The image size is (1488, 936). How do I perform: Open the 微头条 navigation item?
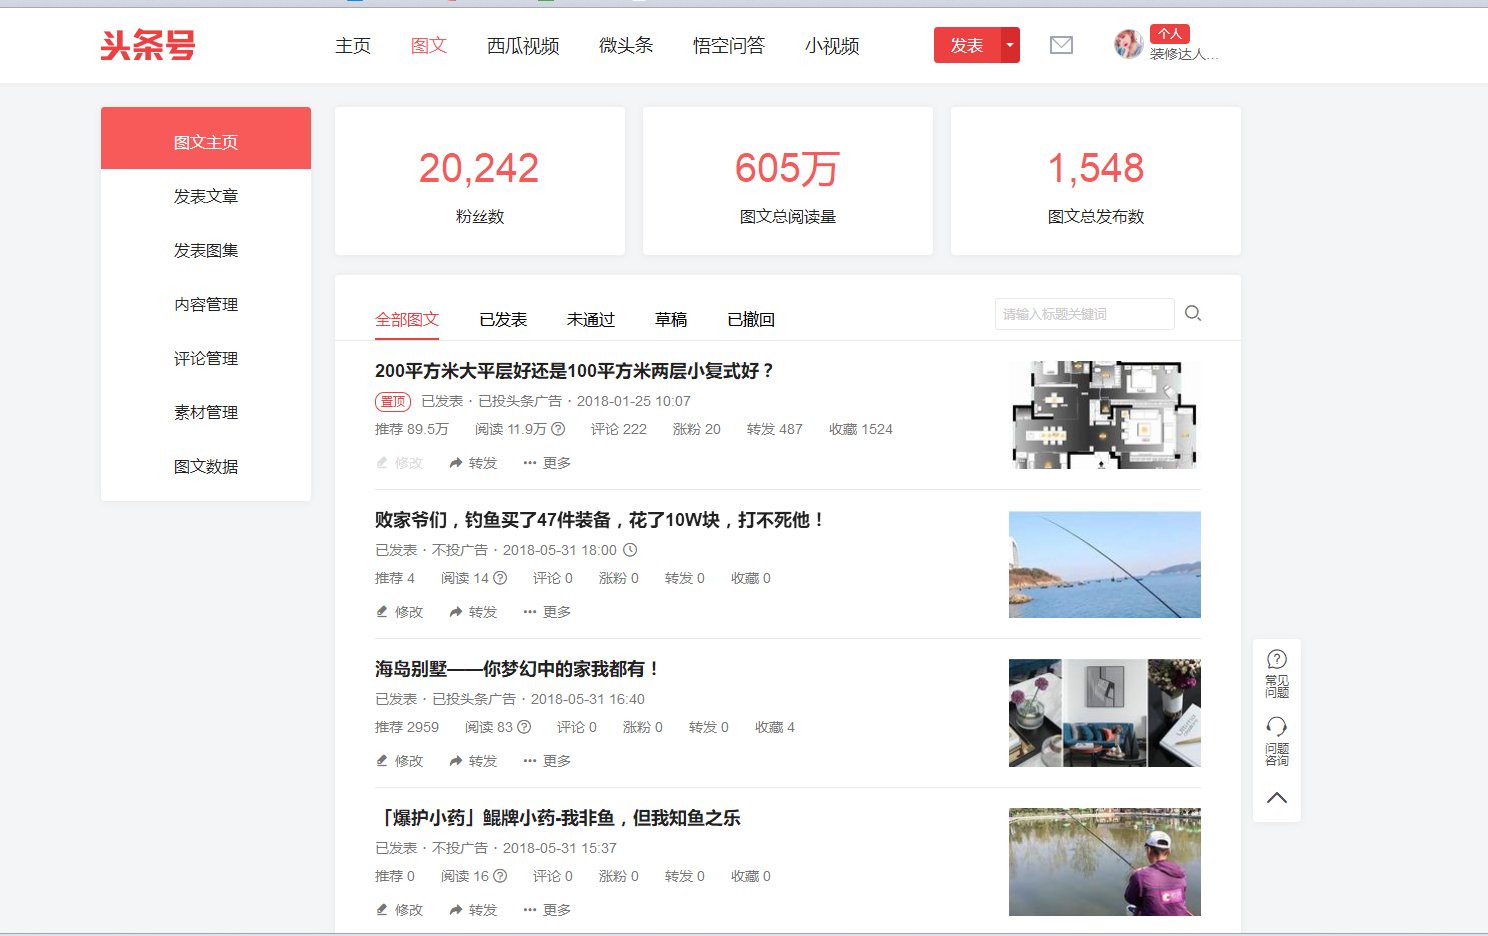click(x=625, y=45)
